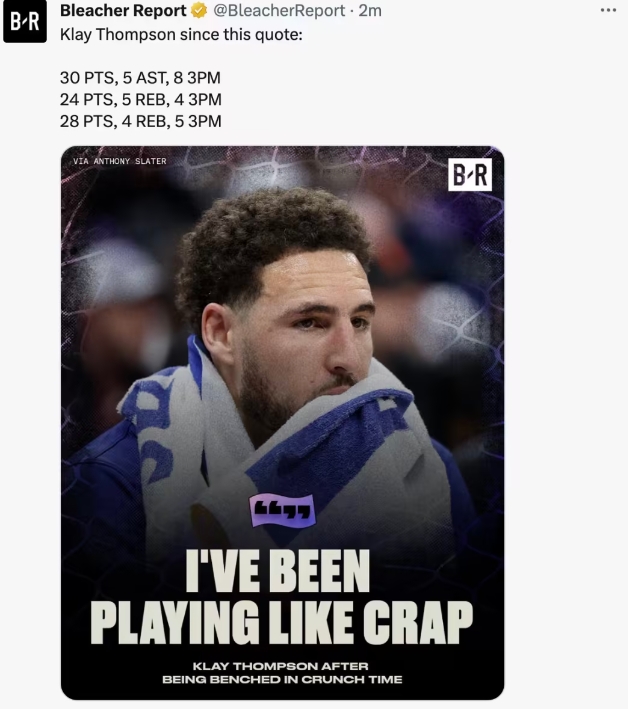Image resolution: width=628 pixels, height=709 pixels.
Task: Open the tweet via the 2m timestamp
Action: [370, 11]
